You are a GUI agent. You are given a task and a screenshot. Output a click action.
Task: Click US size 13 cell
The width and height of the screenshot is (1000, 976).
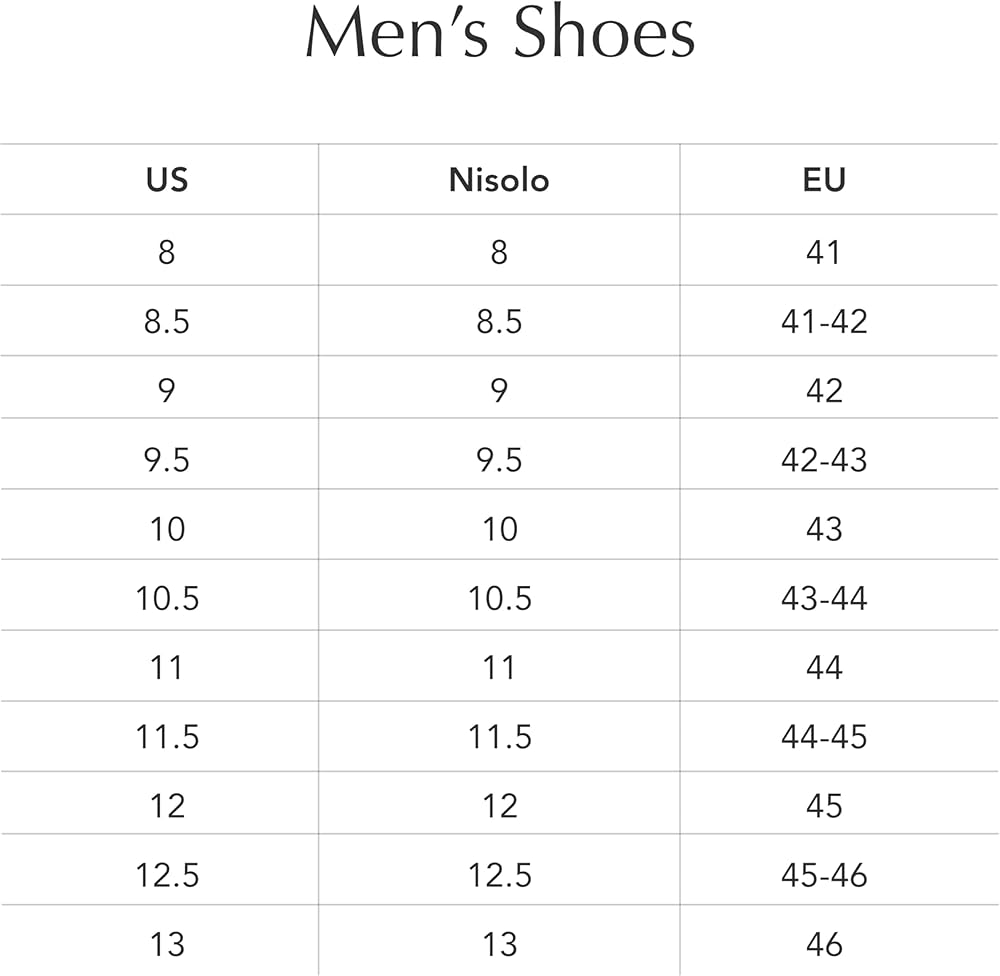[x=167, y=944]
